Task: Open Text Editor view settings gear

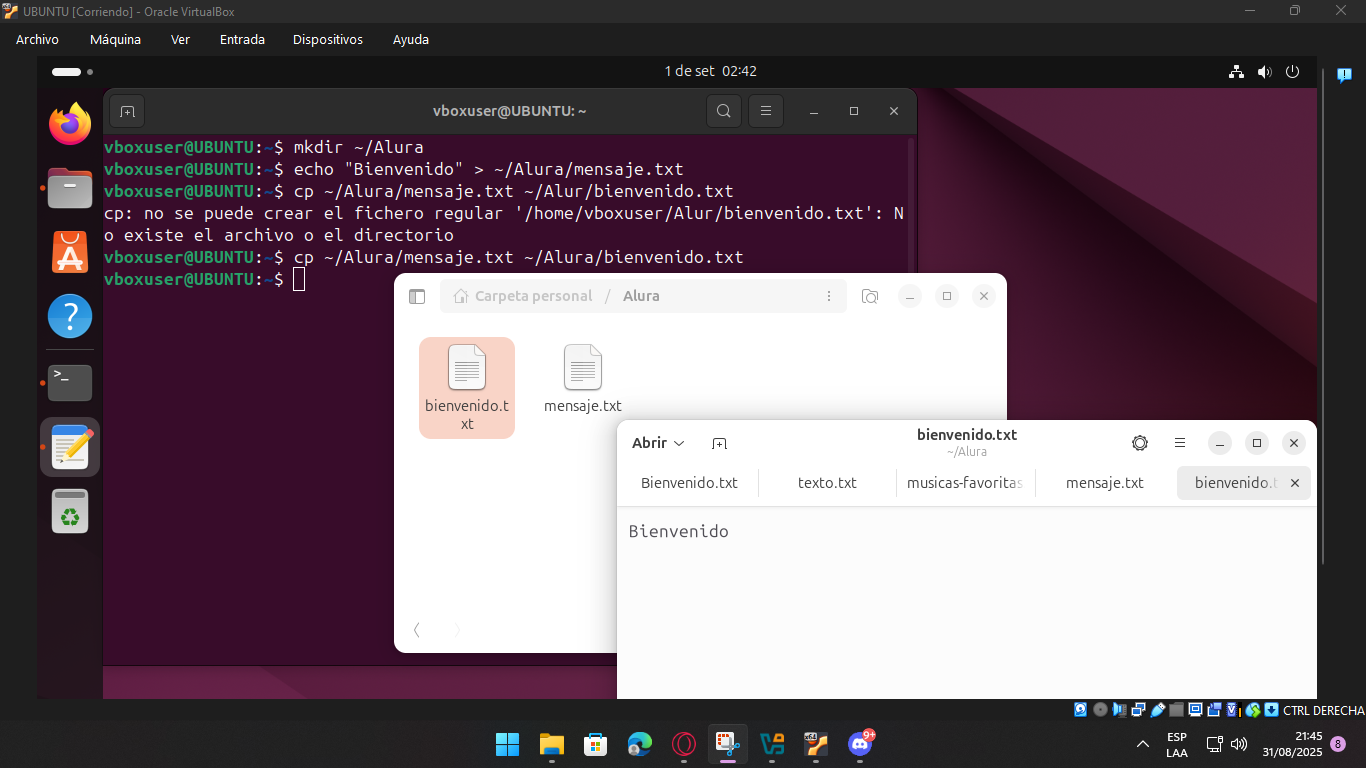Action: tap(1140, 443)
